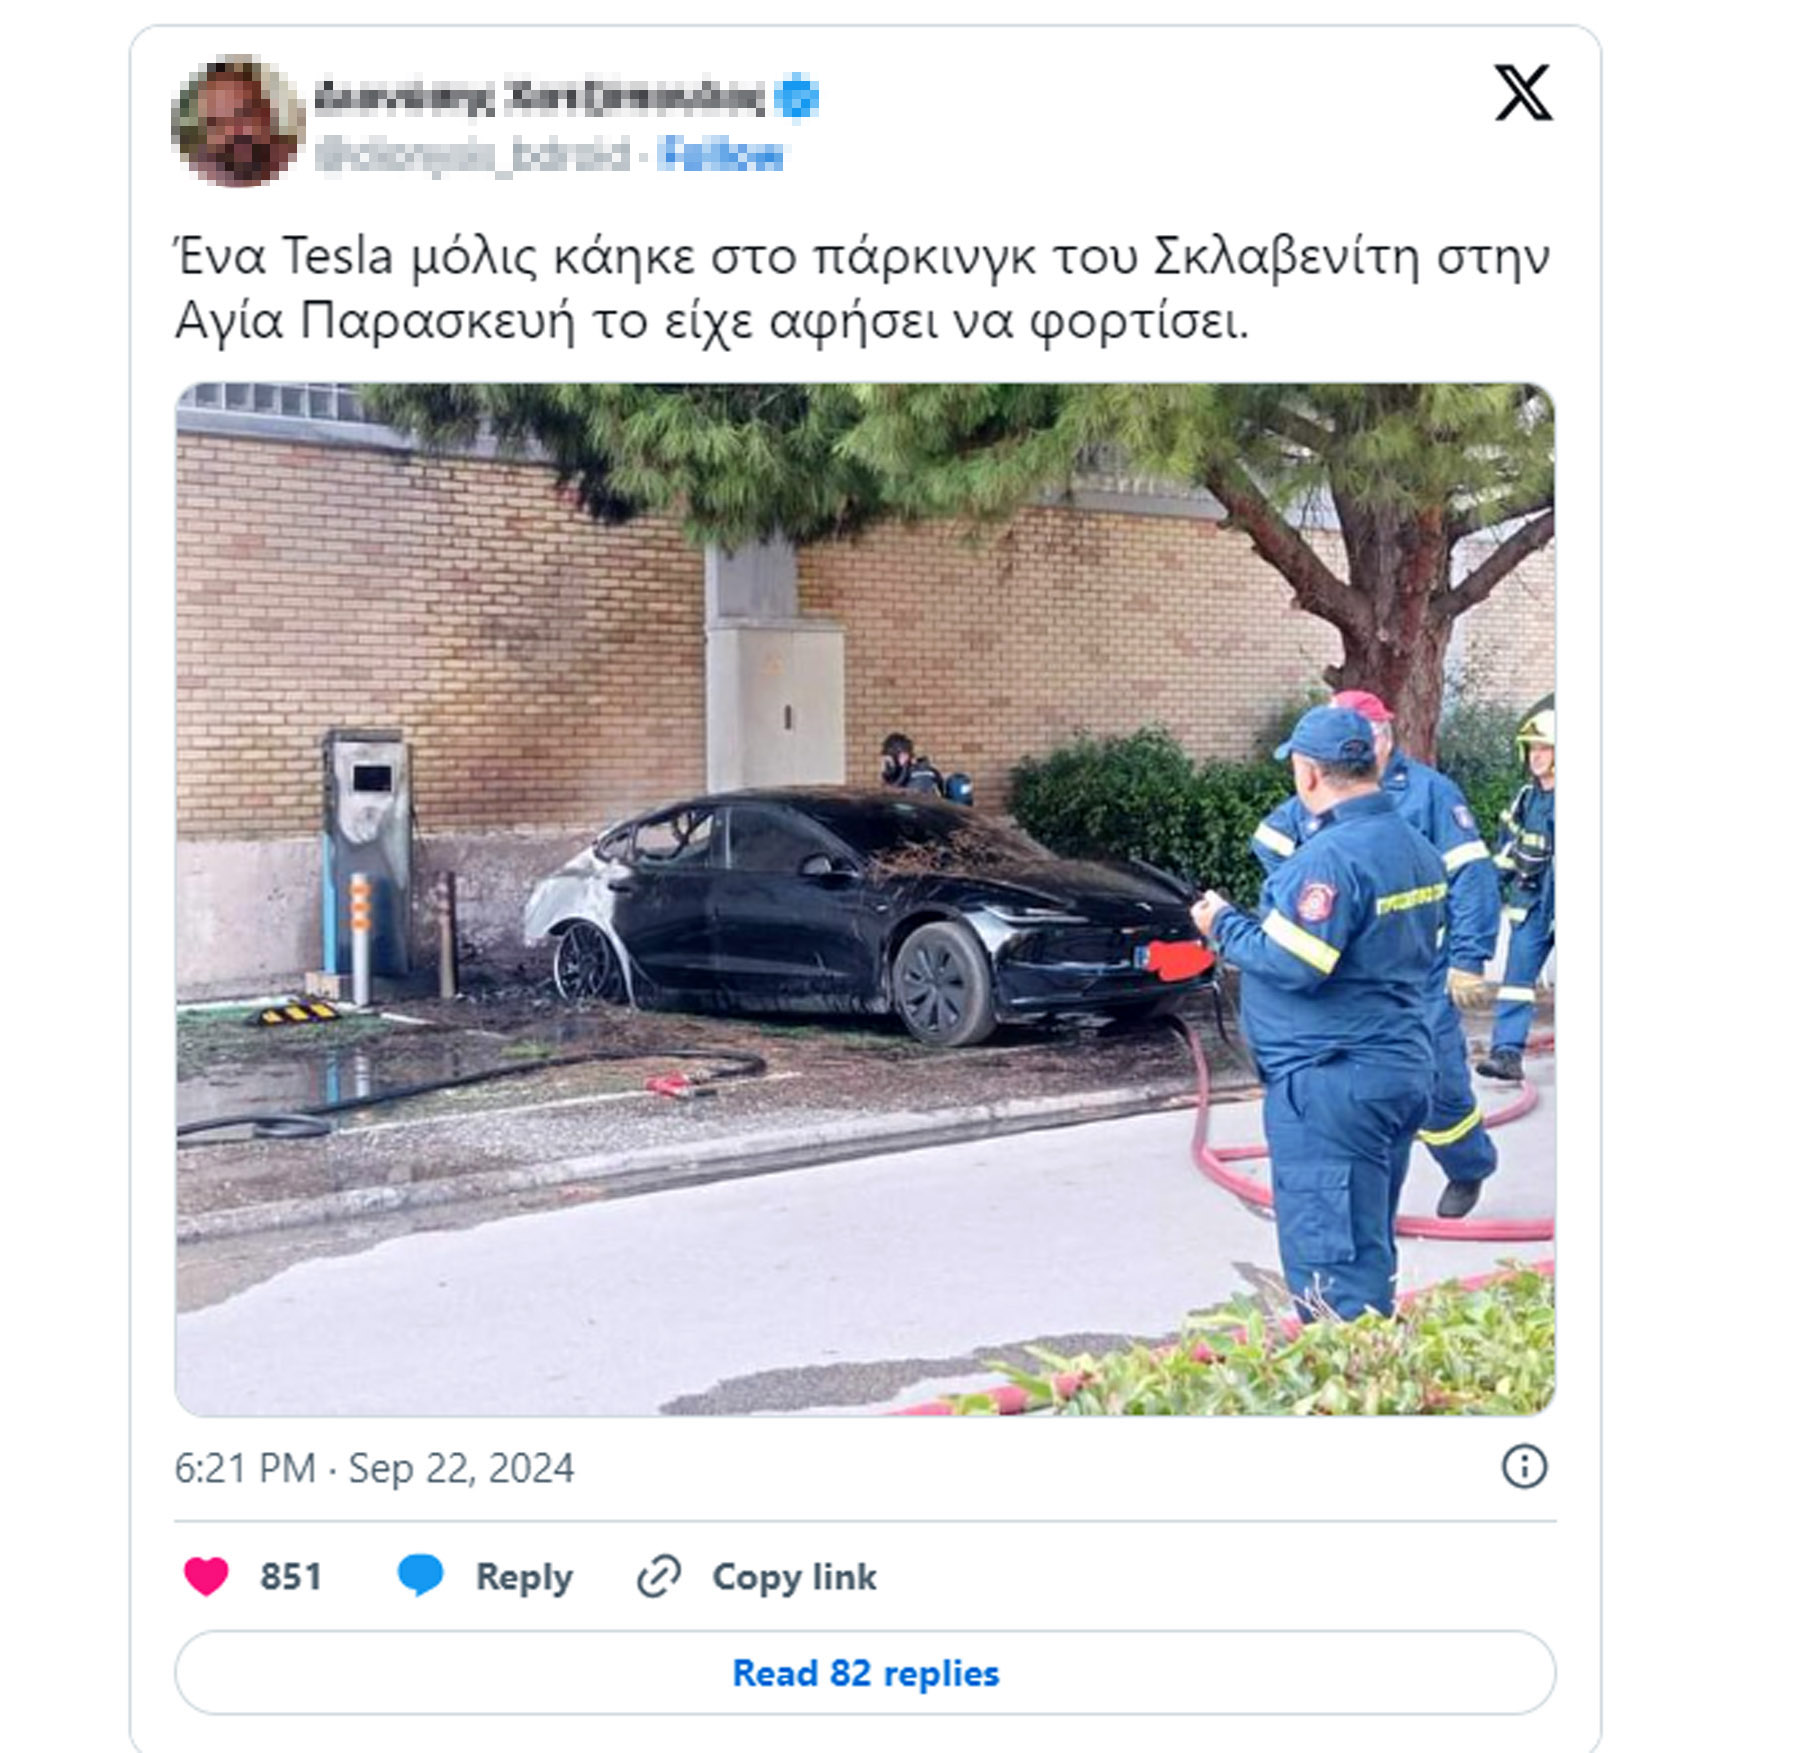Open the author's profile avatar
The width and height of the screenshot is (1801, 1753).
238,122
